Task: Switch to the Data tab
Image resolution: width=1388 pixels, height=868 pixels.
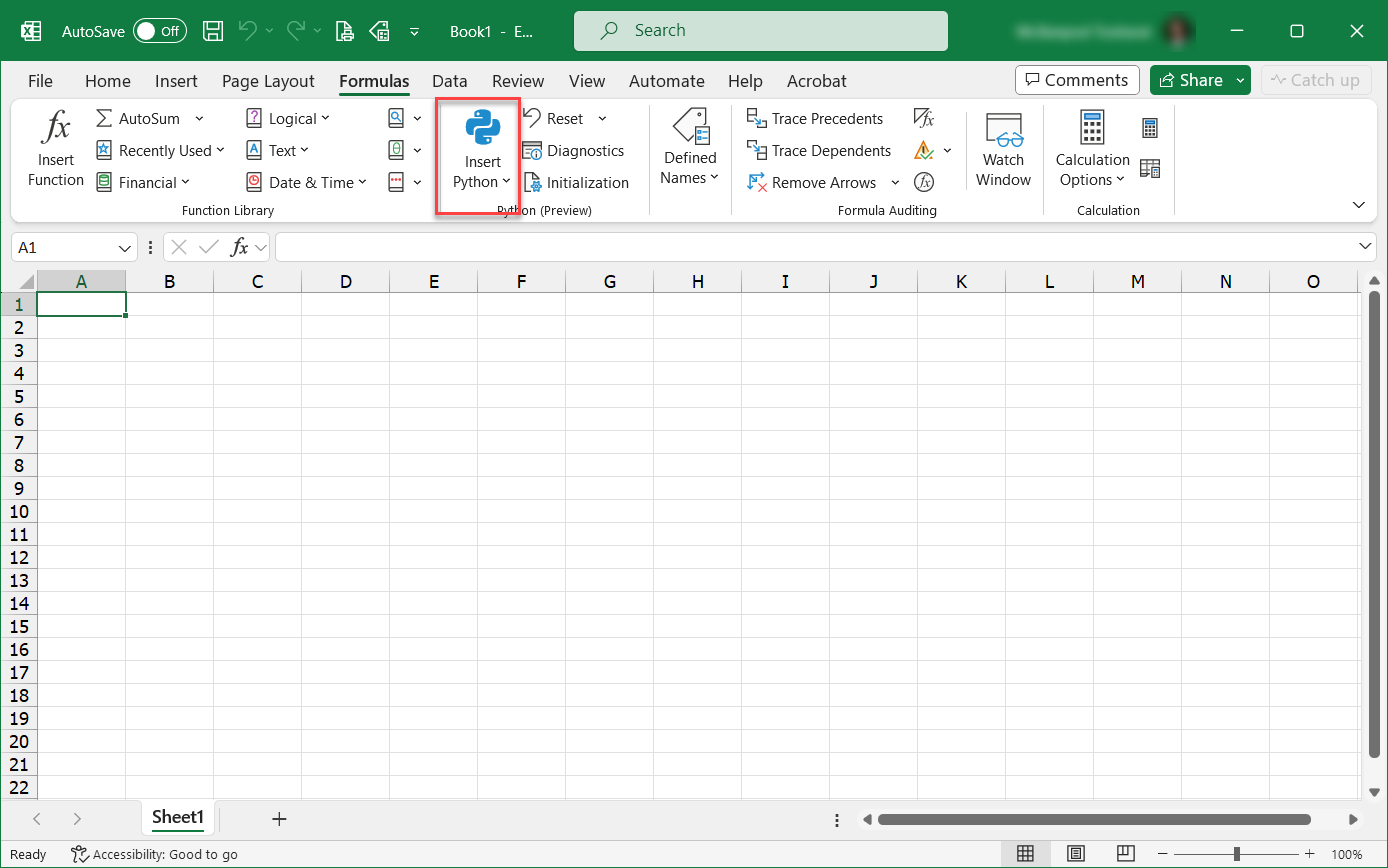Action: [x=450, y=81]
